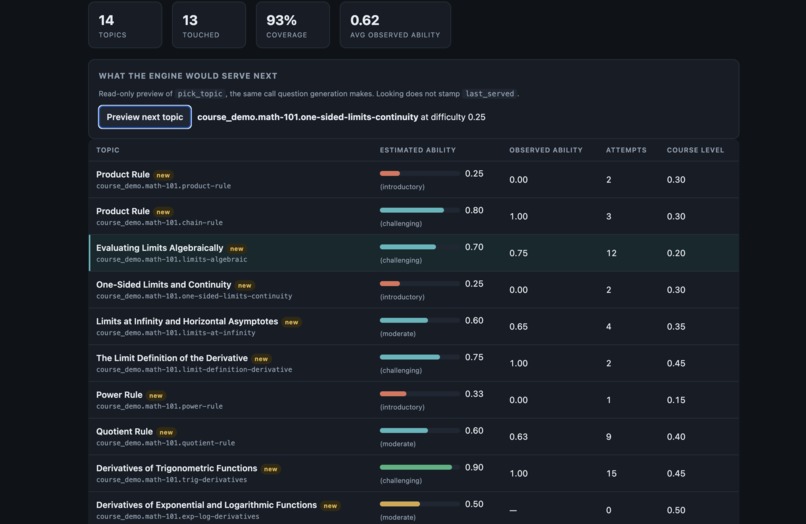Click the pick_topic code label
The width and height of the screenshot is (806, 524).
pyautogui.click(x=200, y=94)
